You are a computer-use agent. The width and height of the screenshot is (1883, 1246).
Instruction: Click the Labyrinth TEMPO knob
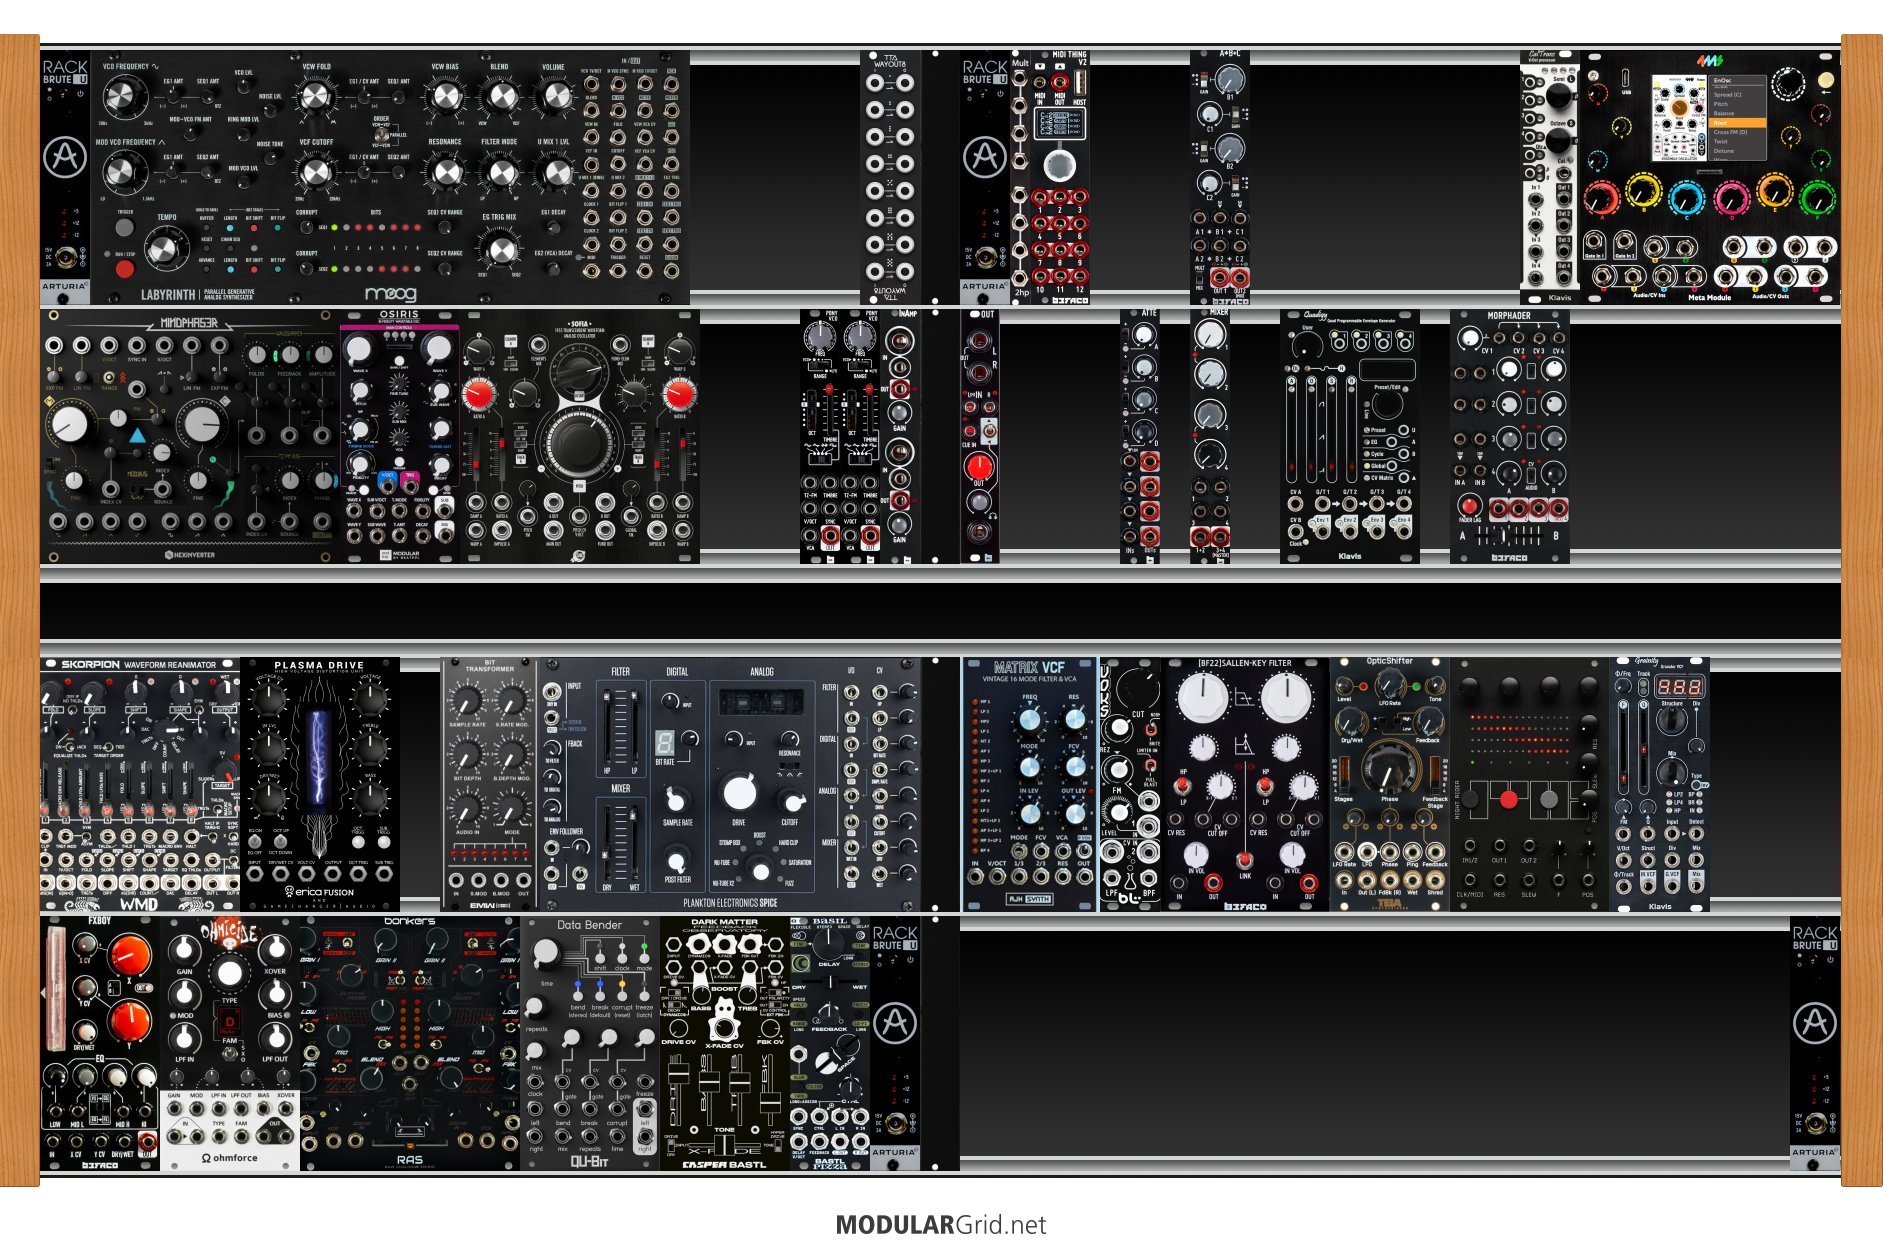point(166,246)
